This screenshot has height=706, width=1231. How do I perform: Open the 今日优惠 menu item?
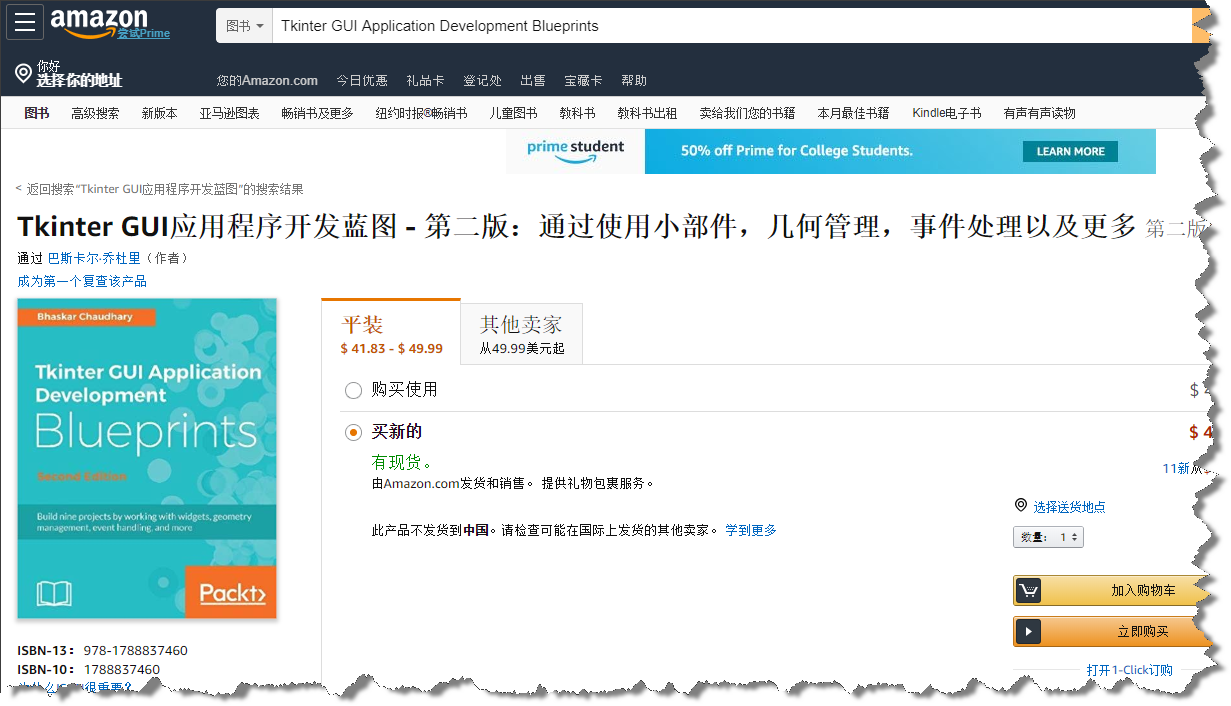coord(362,80)
